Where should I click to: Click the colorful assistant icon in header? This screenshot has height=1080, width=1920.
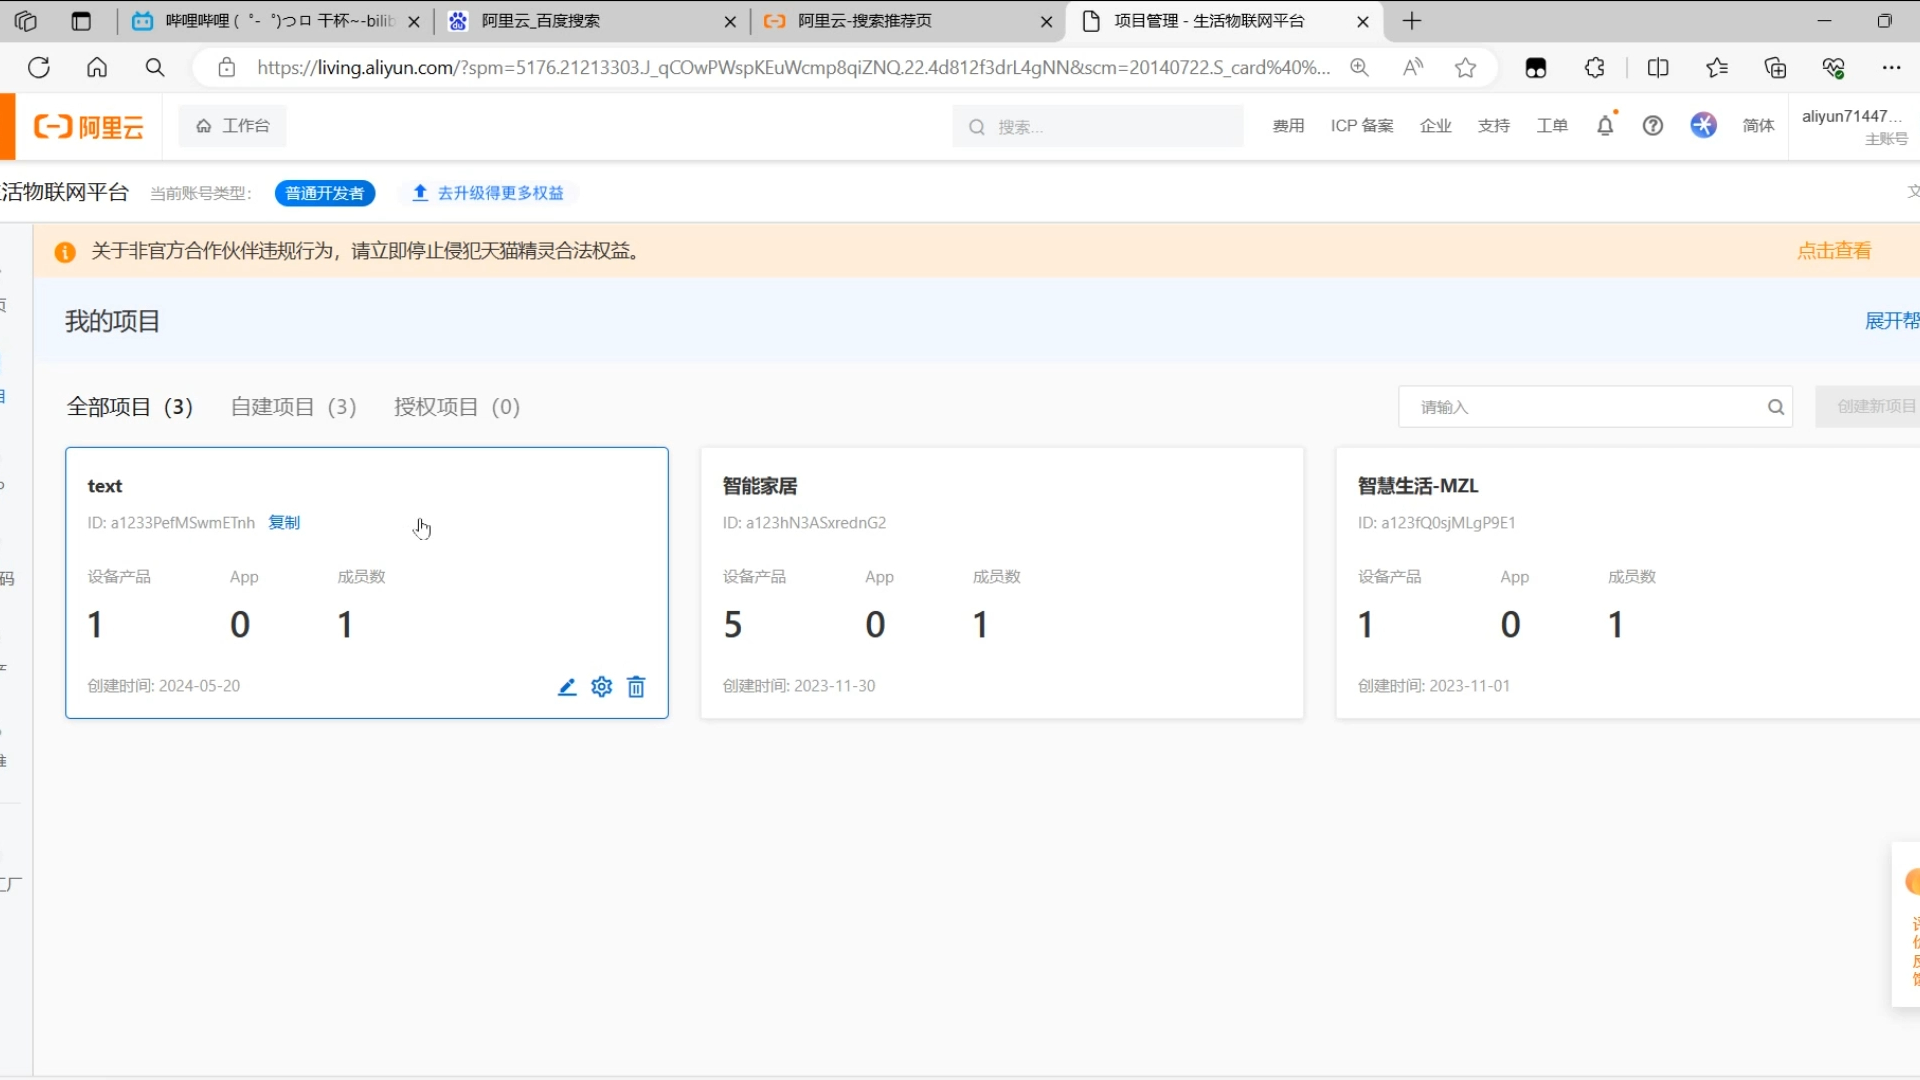1704,125
